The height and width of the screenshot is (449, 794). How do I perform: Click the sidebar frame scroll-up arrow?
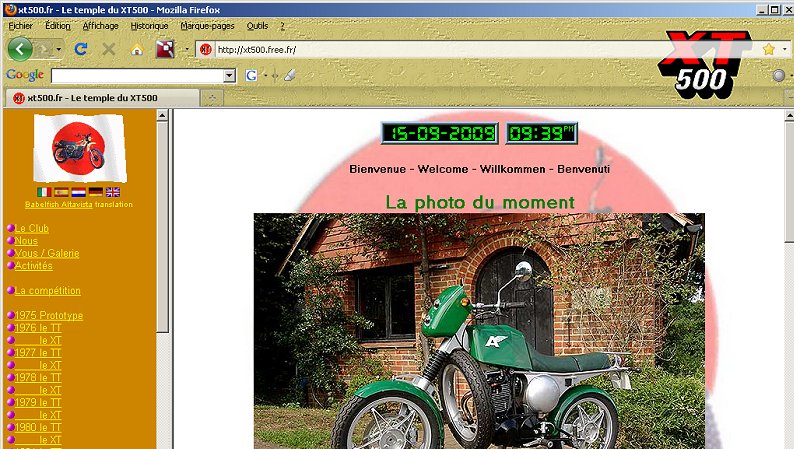click(x=162, y=115)
